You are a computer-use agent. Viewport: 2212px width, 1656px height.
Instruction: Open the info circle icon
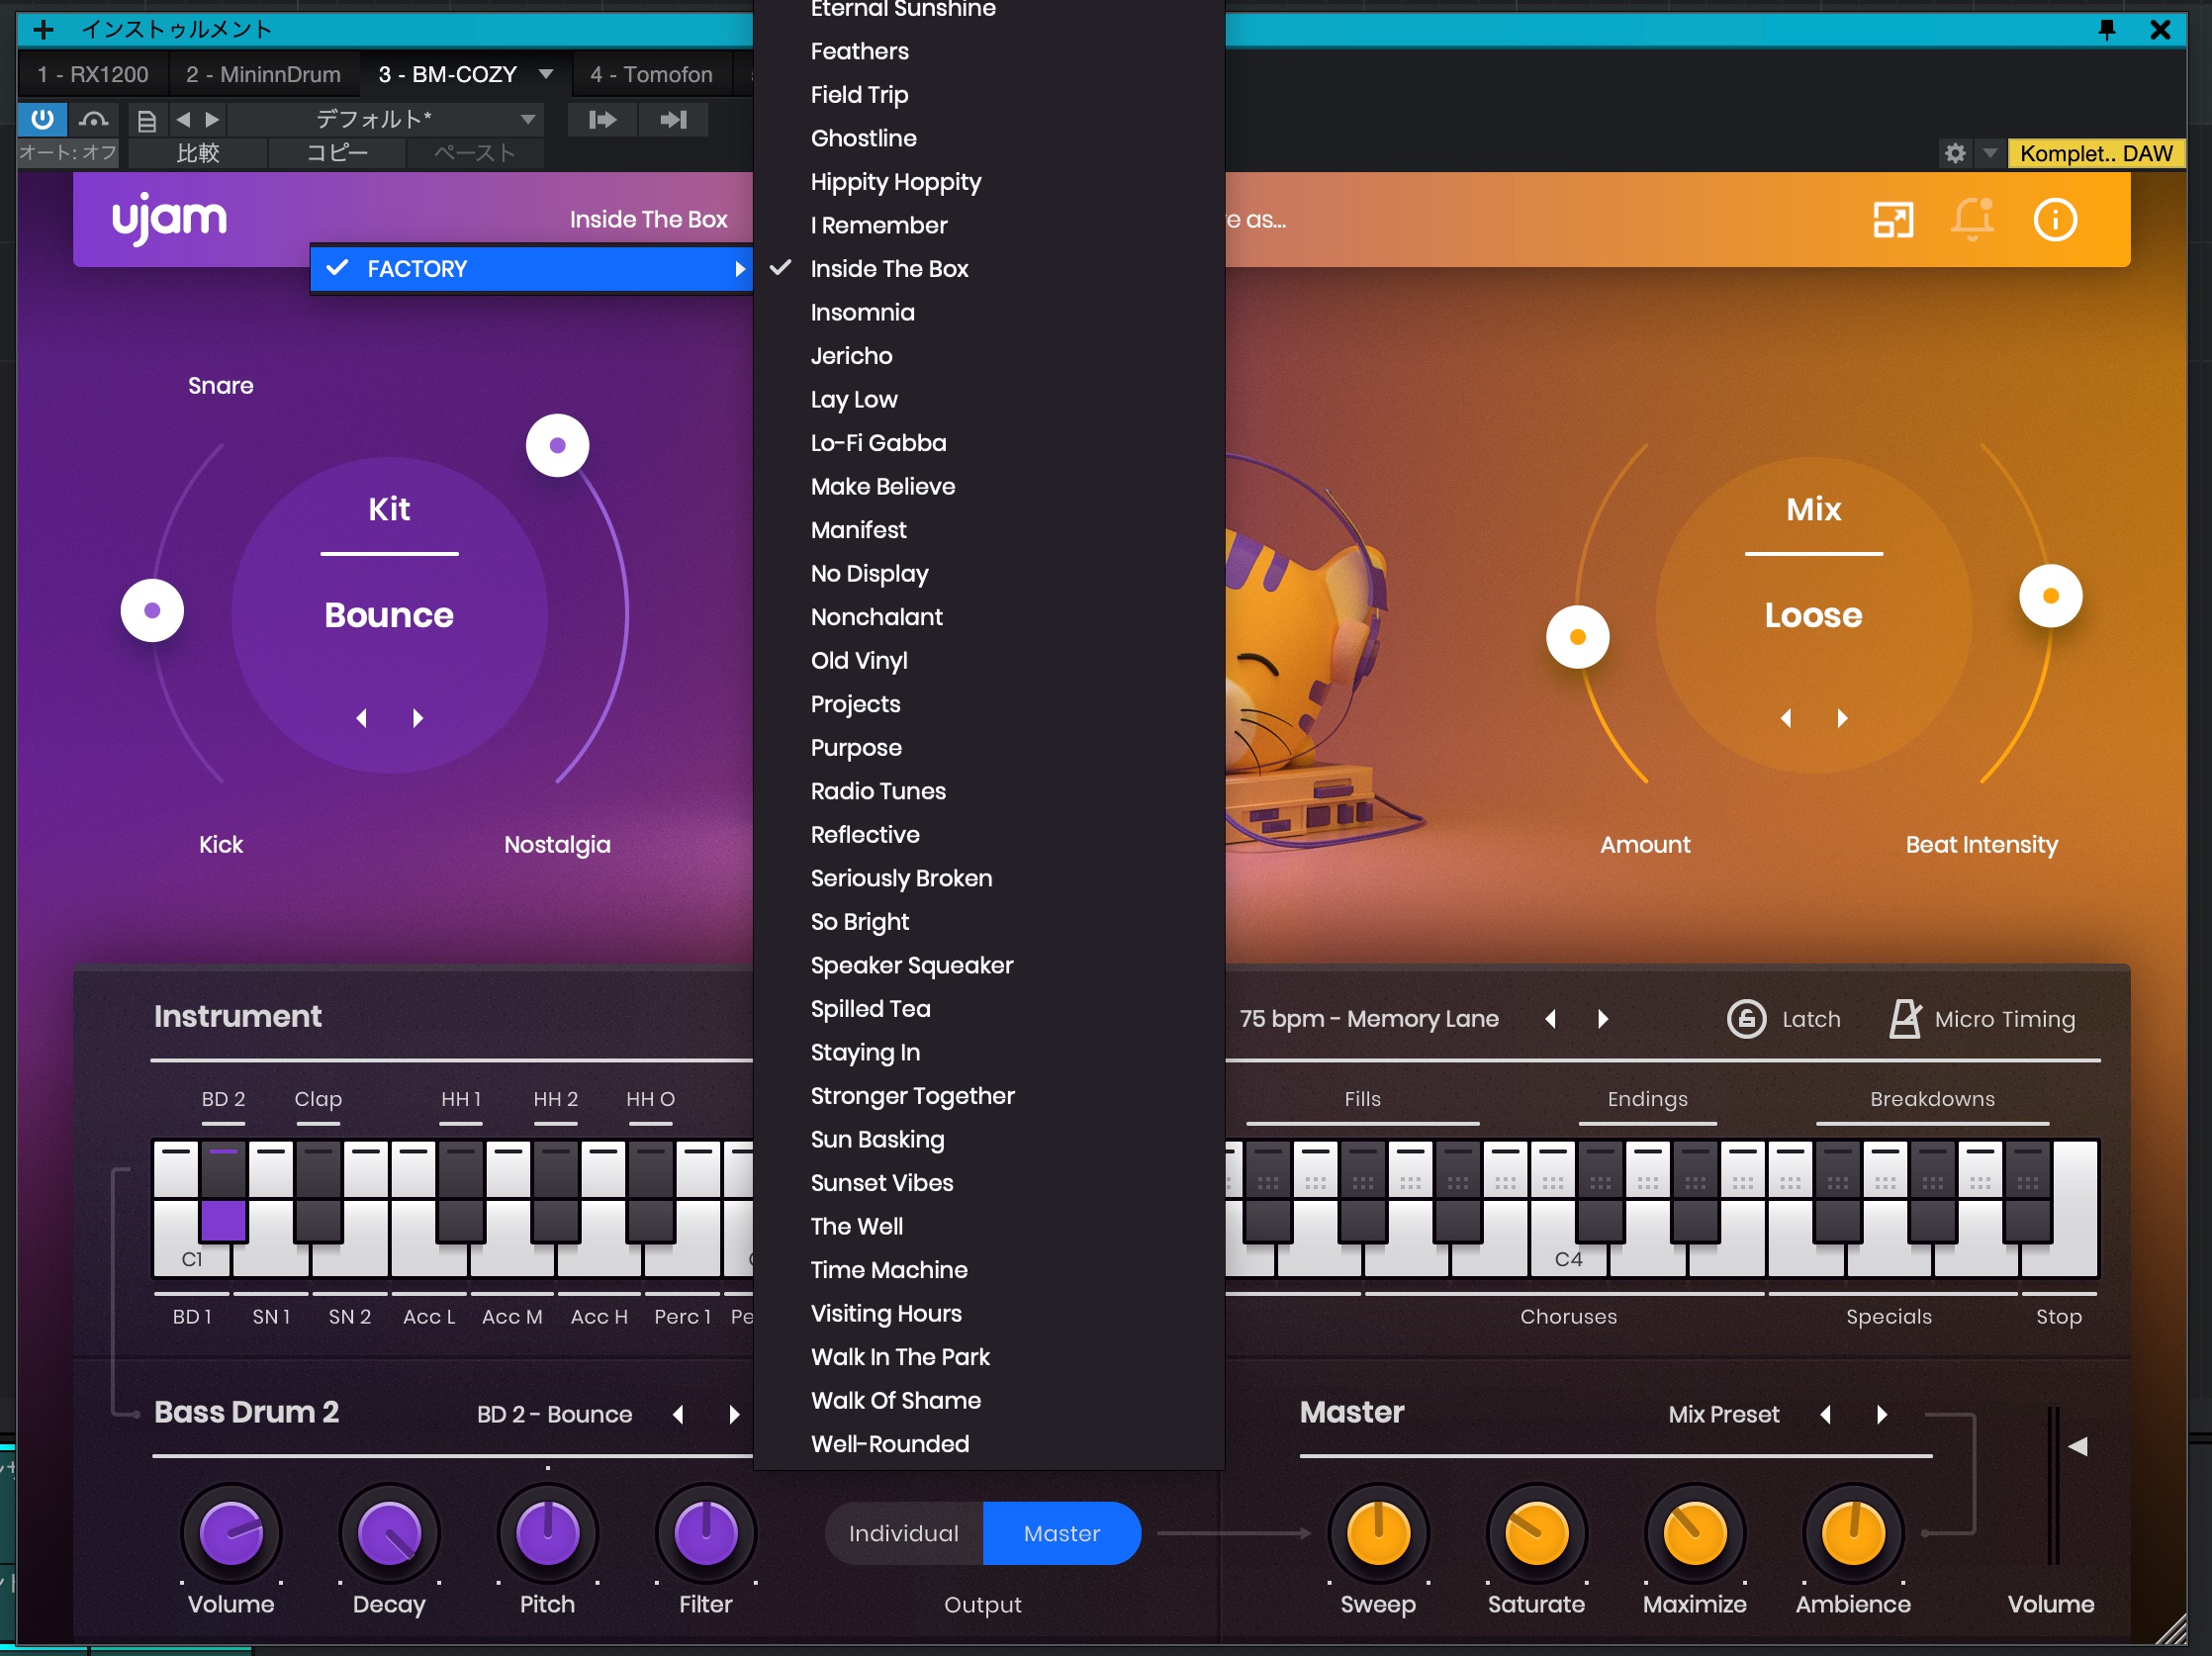2055,219
